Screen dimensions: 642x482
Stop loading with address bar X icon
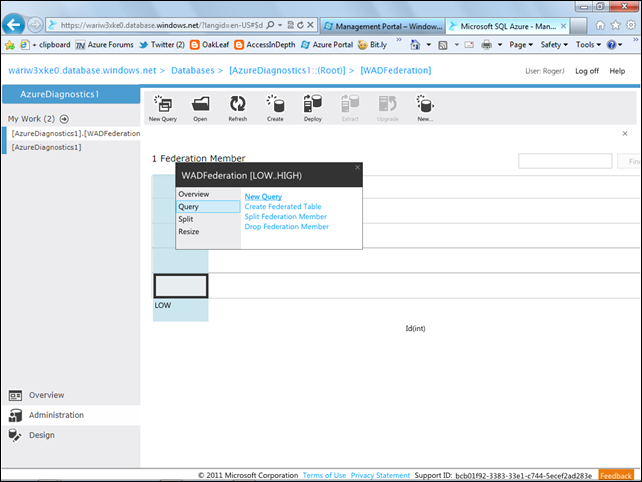311,25
